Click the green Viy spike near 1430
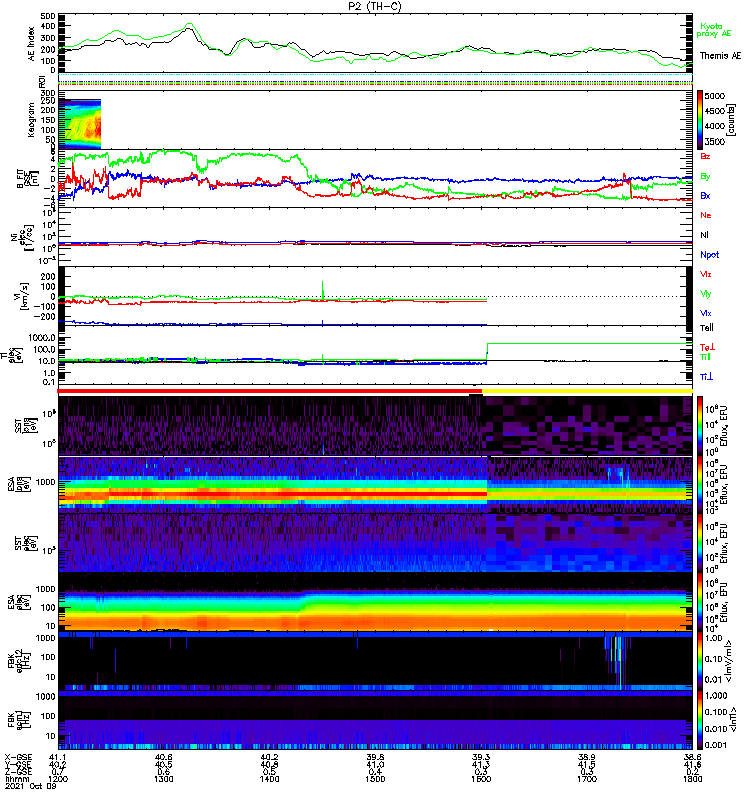This screenshot has width=750, height=800. (x=322, y=289)
